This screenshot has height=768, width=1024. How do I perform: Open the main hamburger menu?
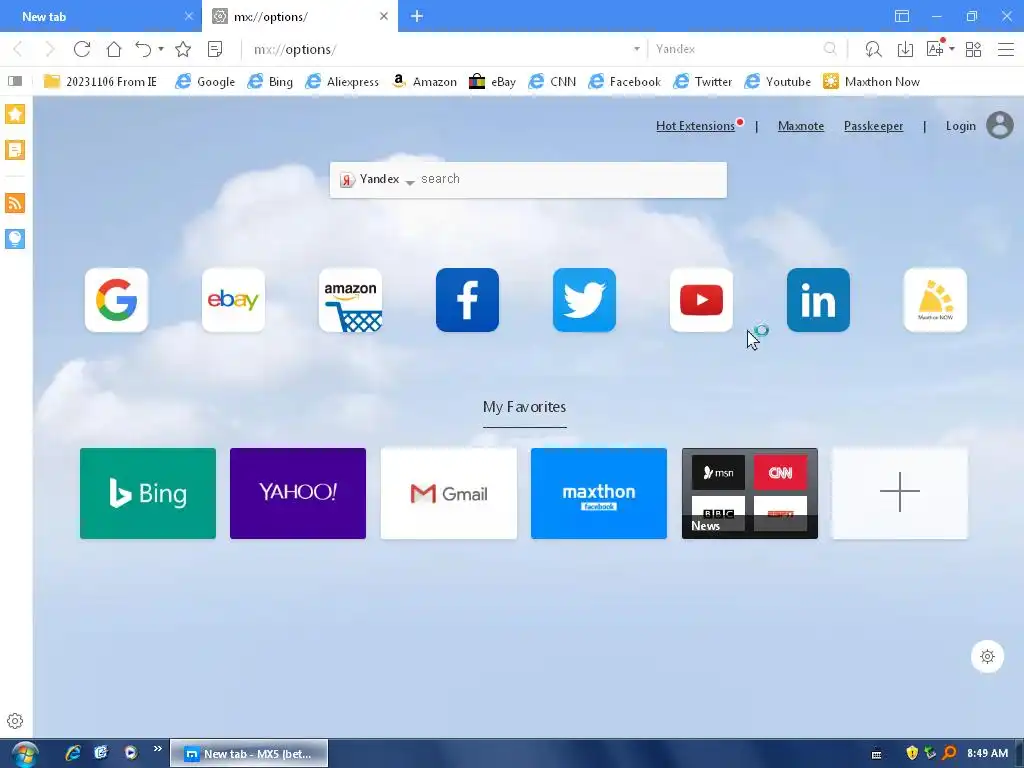pos(1006,49)
